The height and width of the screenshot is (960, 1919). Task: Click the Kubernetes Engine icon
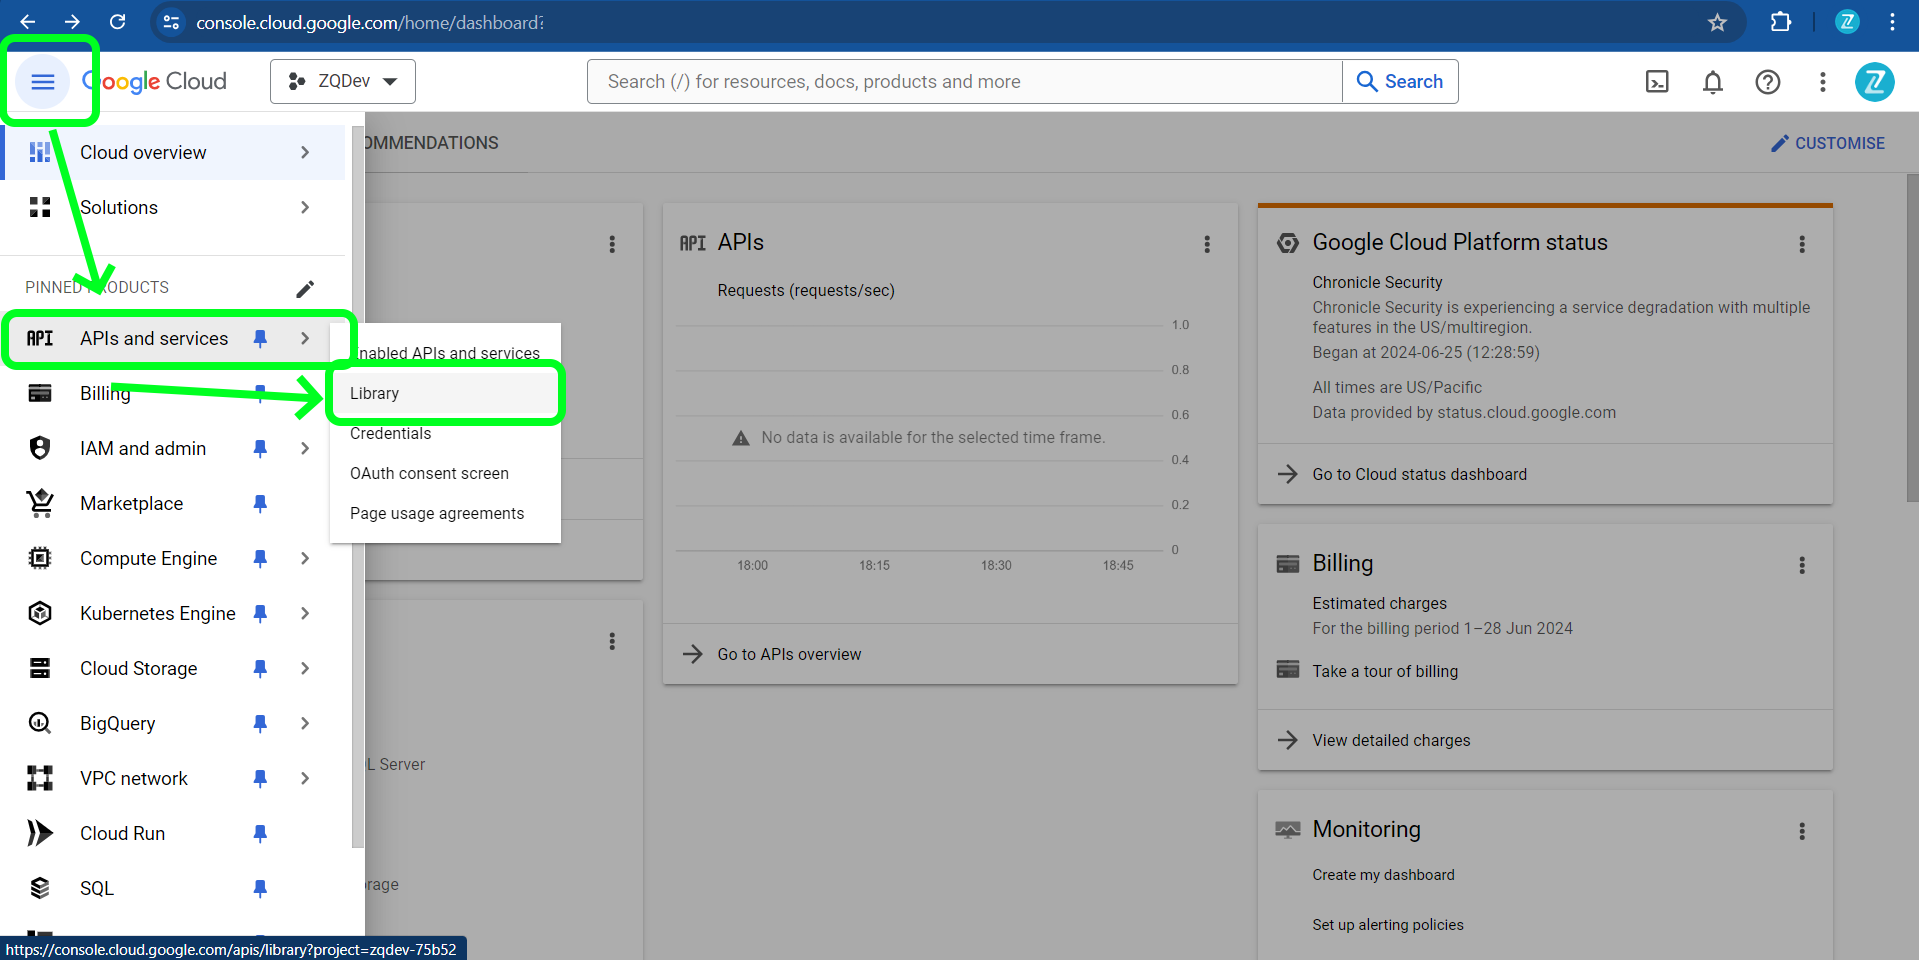pyautogui.click(x=40, y=613)
